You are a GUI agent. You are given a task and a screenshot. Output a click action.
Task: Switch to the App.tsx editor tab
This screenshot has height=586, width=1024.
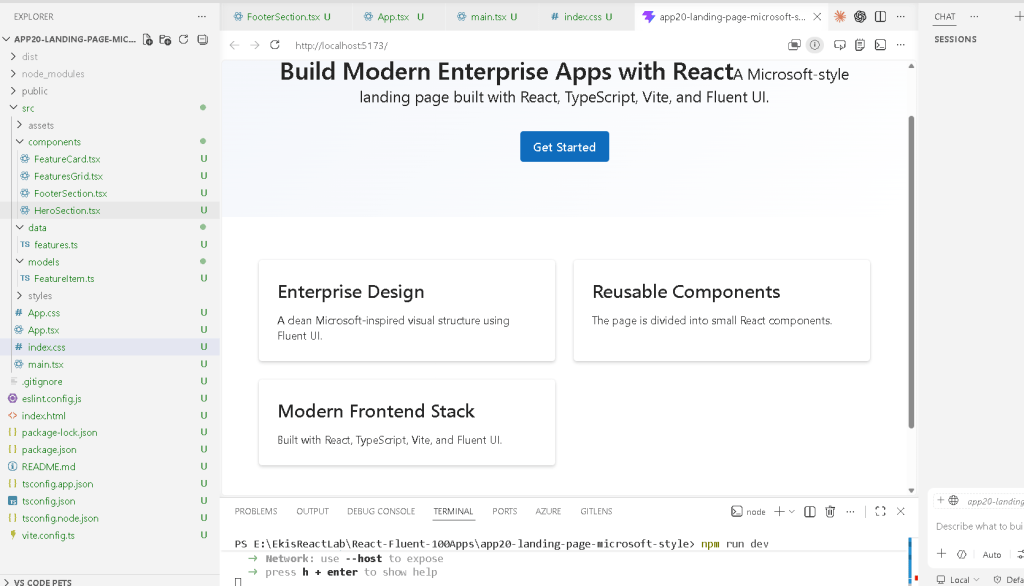[x=392, y=17]
